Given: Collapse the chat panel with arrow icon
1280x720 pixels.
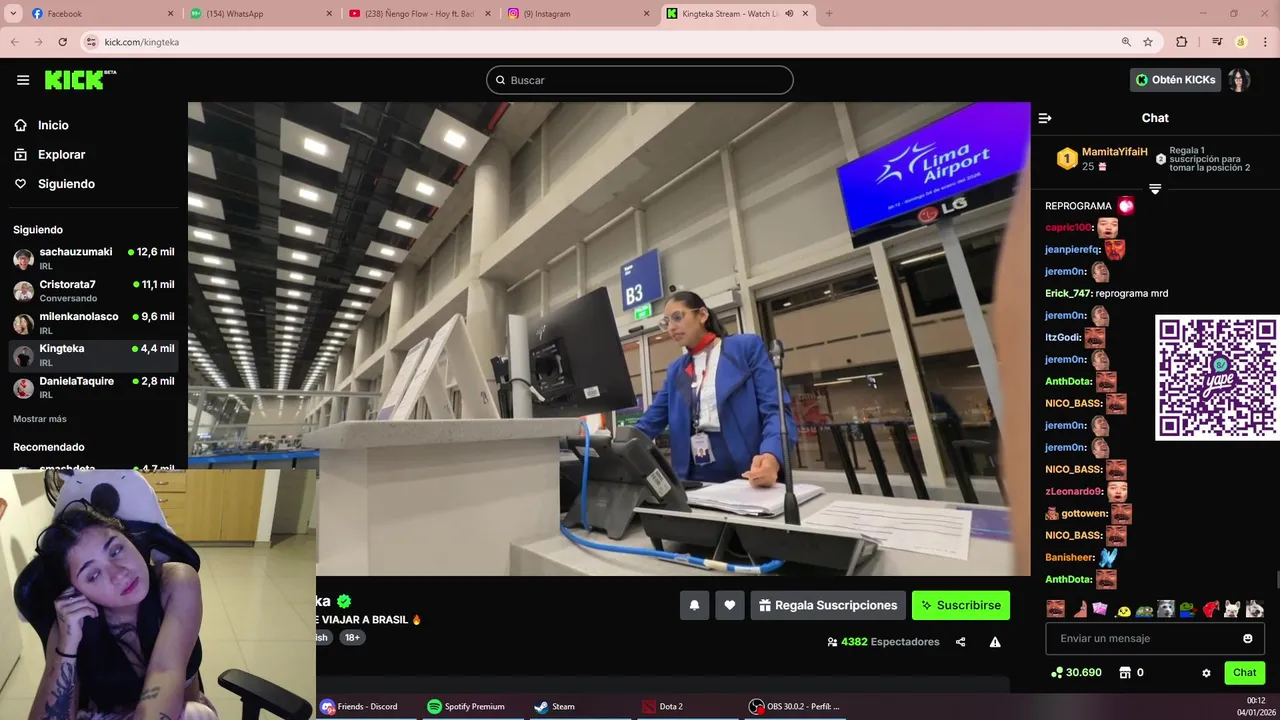Looking at the screenshot, I should [1045, 118].
